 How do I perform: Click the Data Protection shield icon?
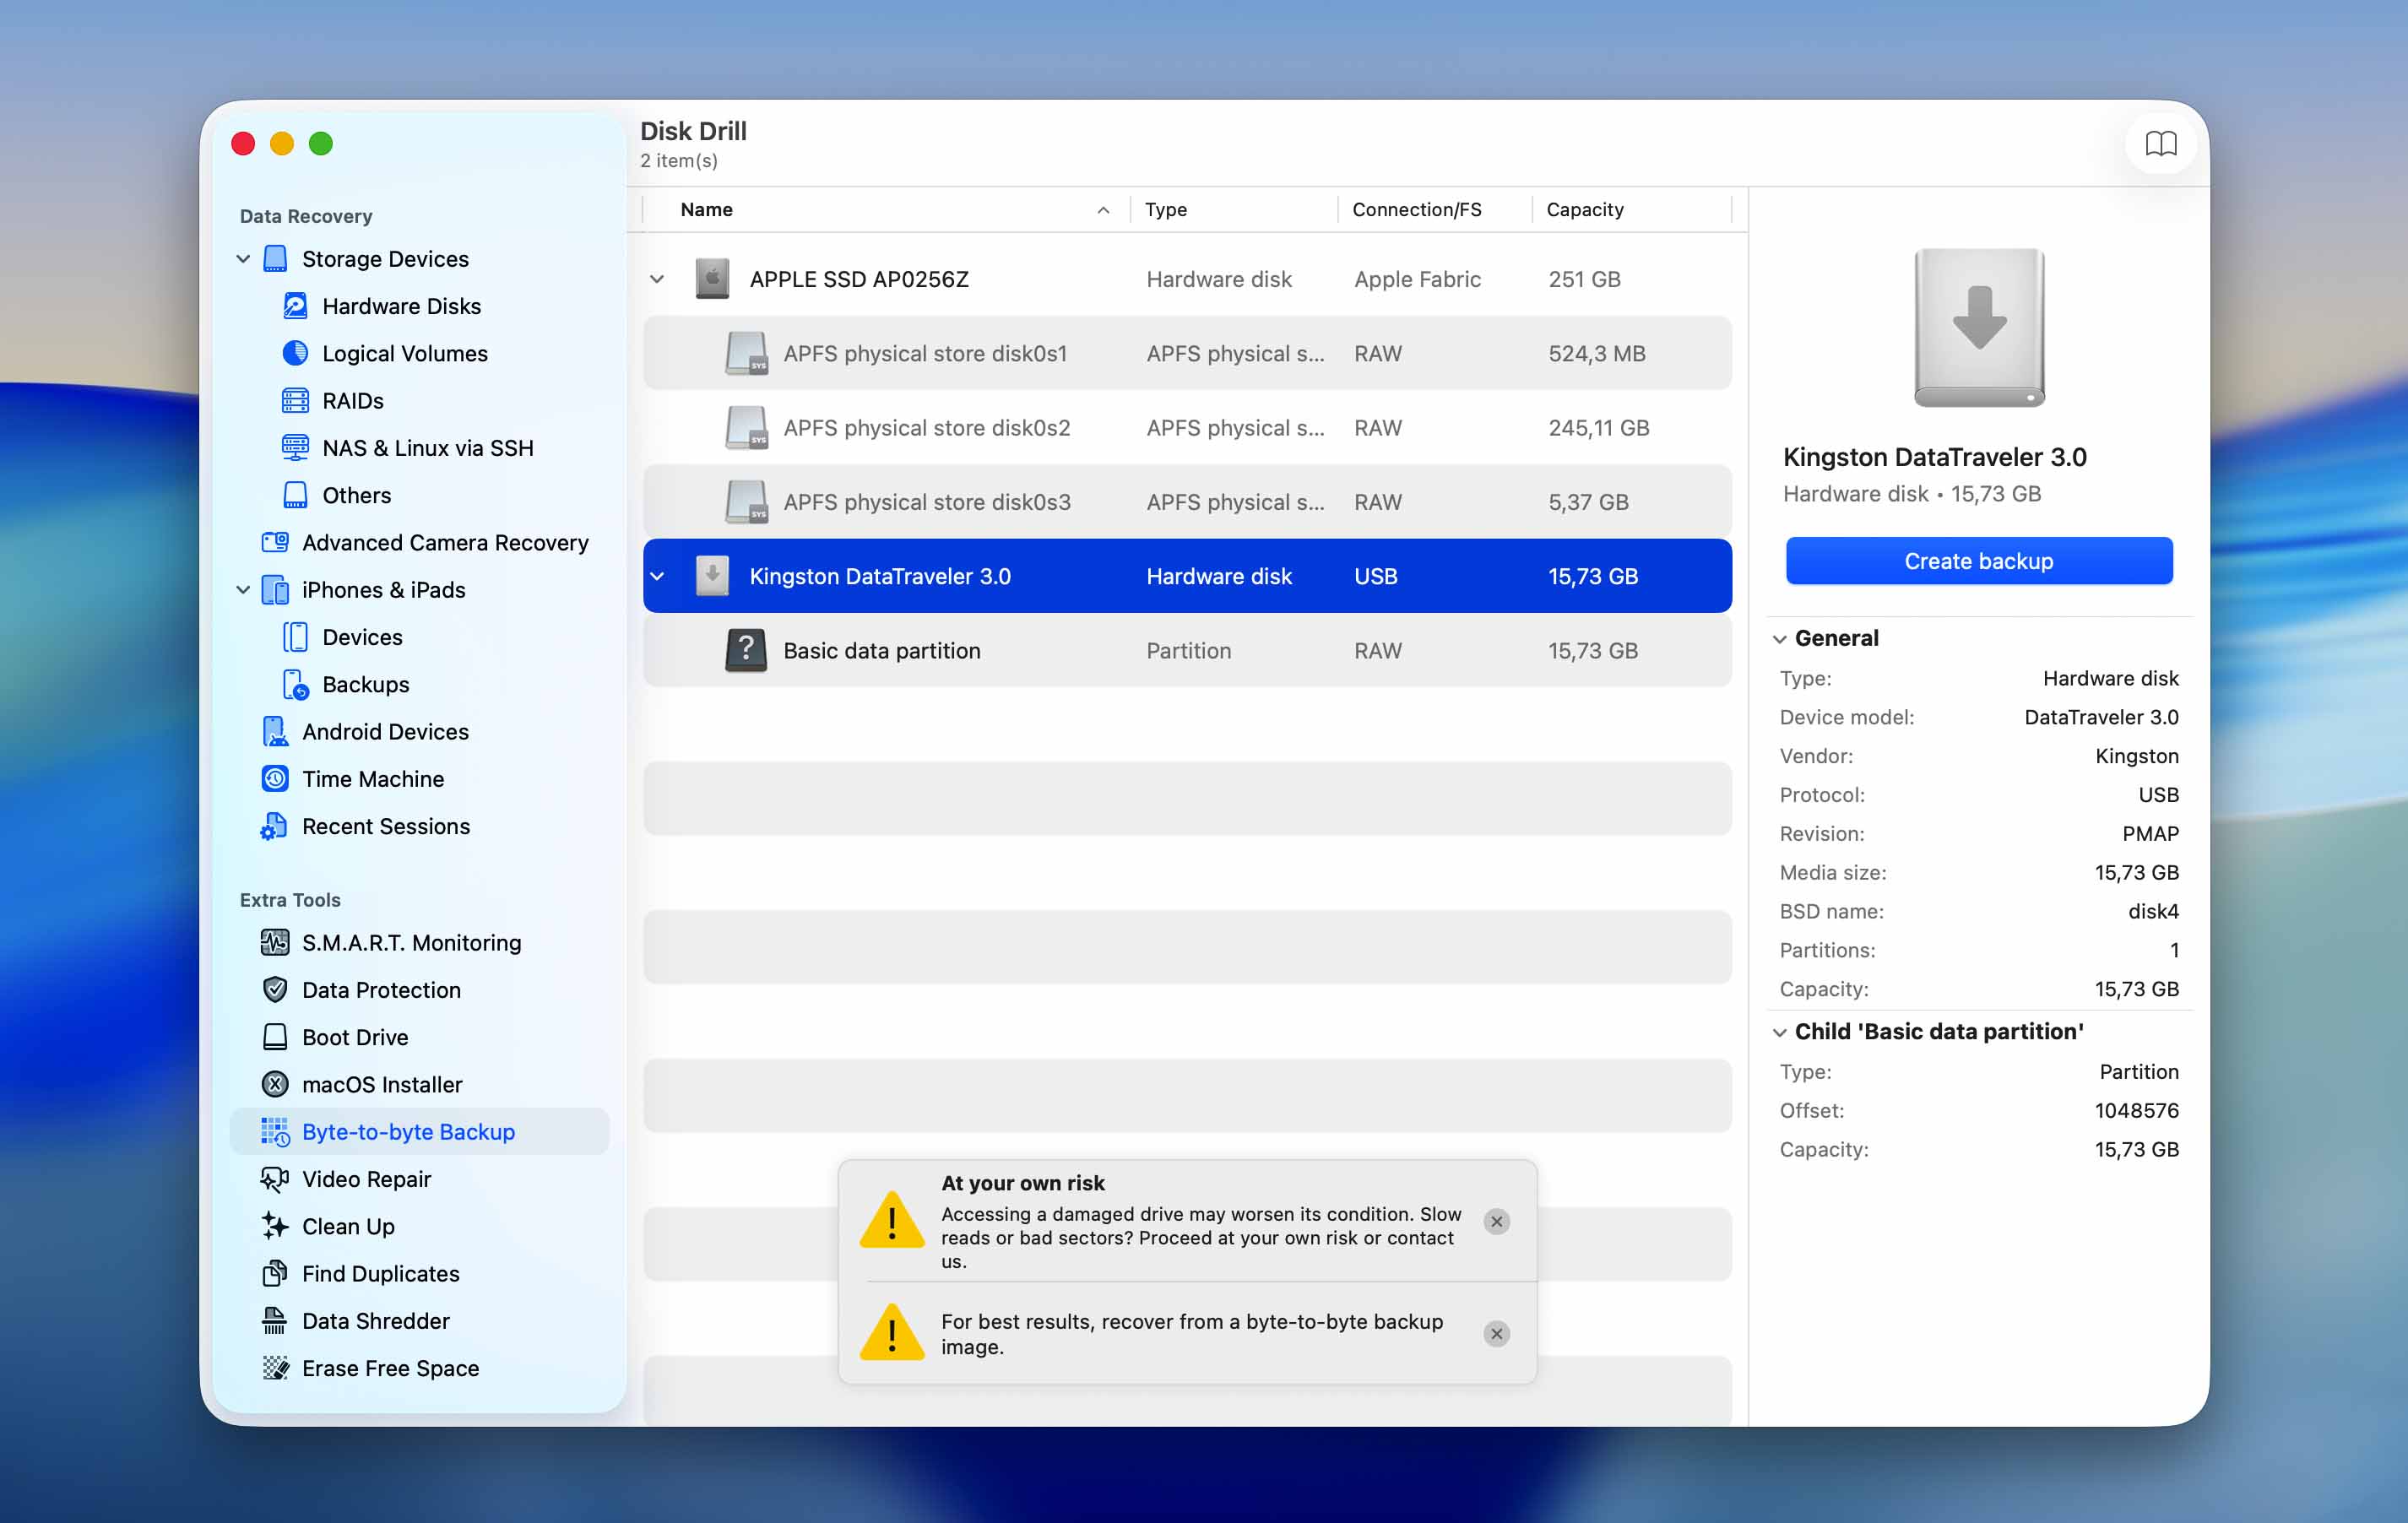(x=275, y=989)
